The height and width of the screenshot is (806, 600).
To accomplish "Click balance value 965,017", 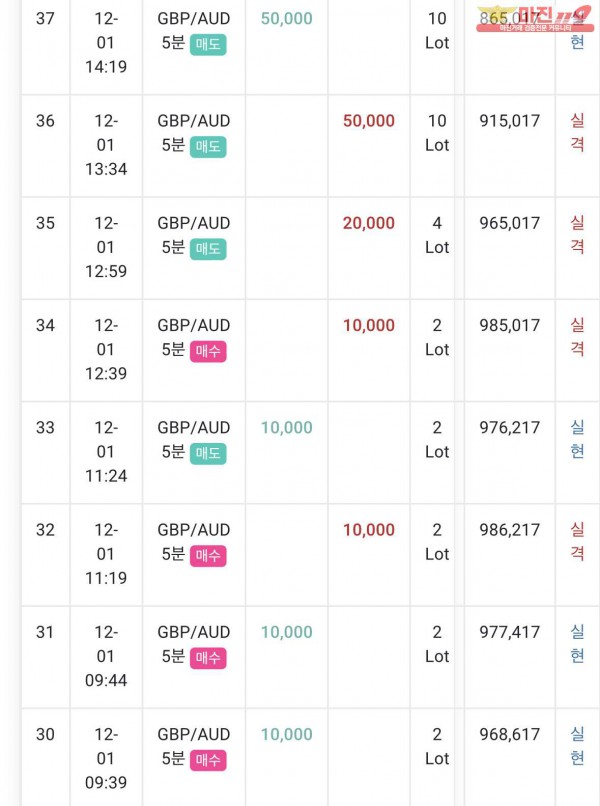I will click(509, 223).
